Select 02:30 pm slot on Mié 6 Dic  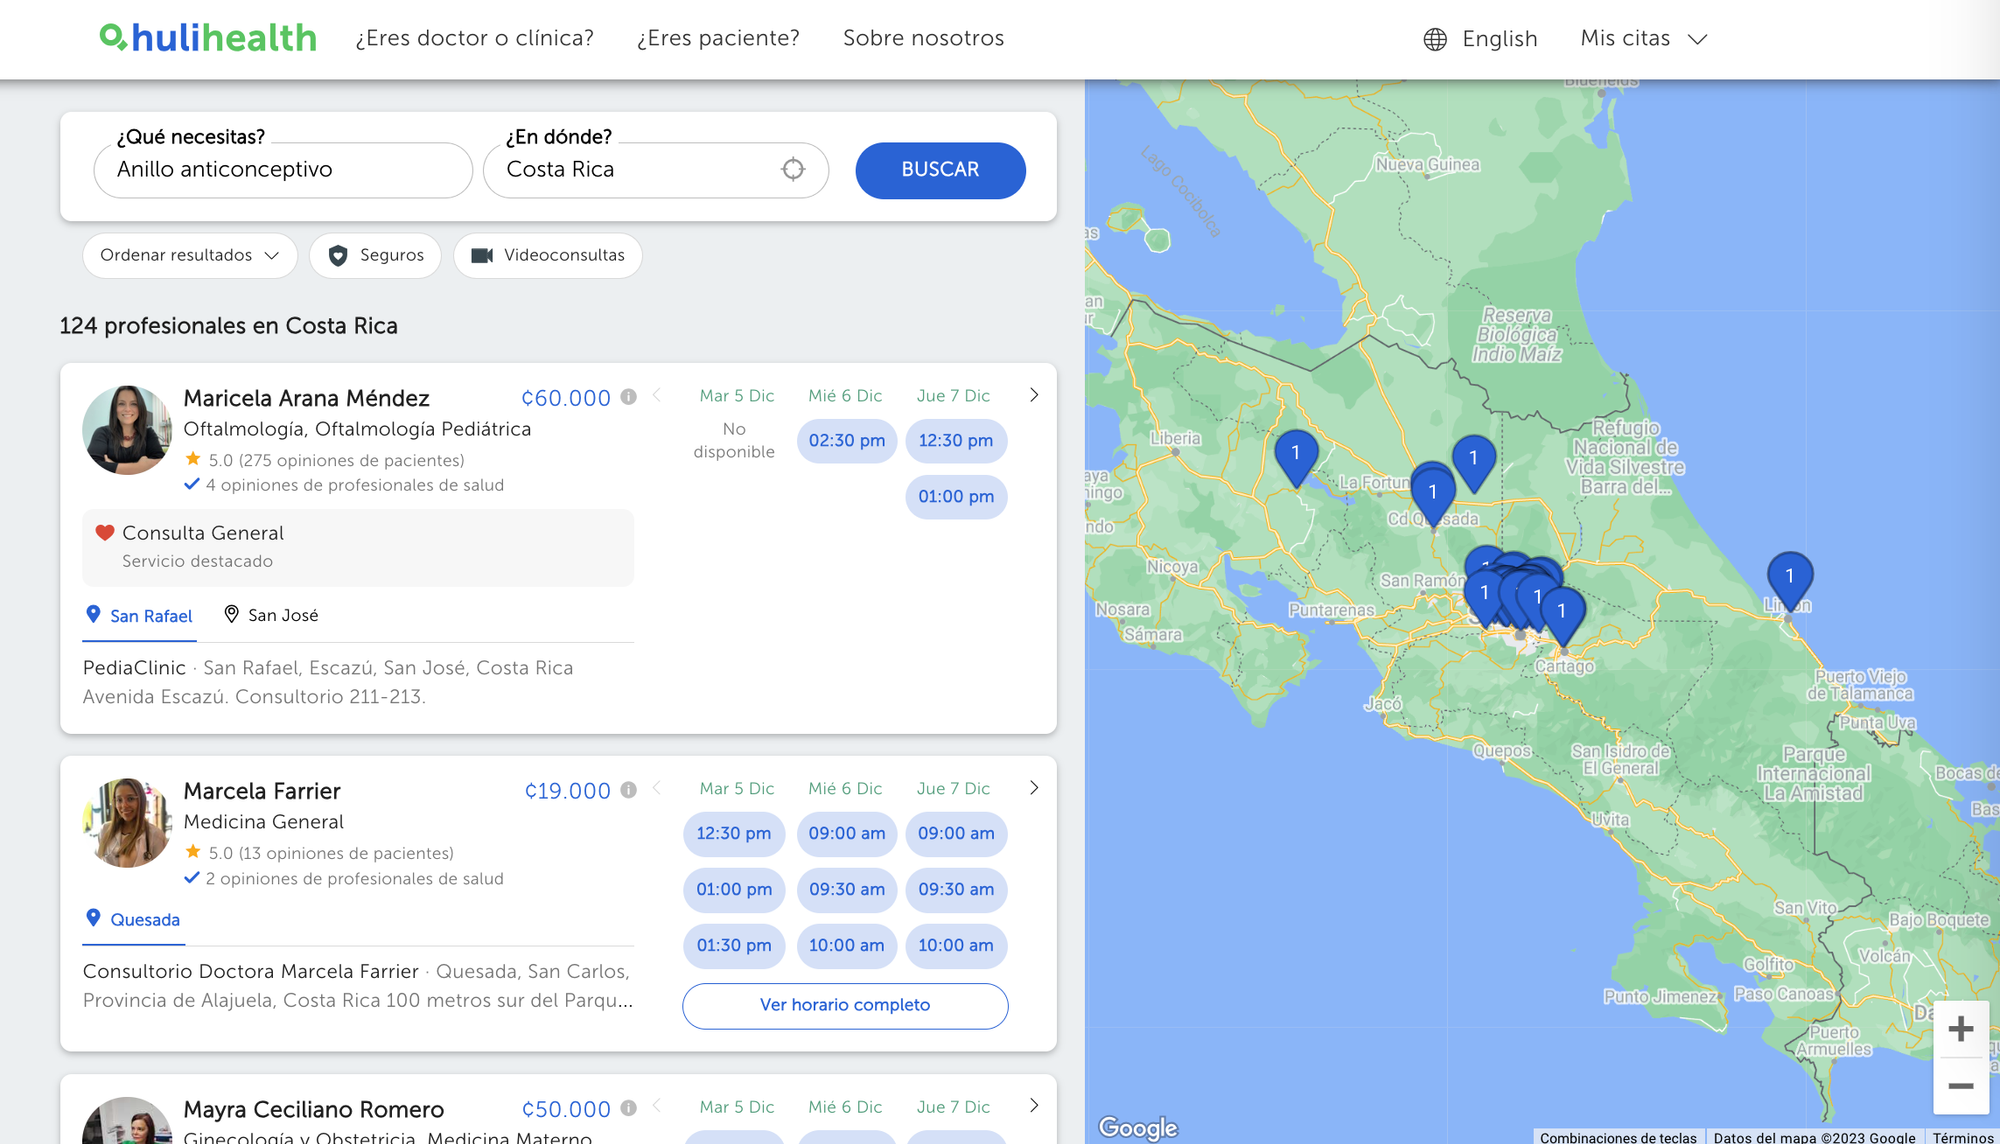click(x=846, y=441)
